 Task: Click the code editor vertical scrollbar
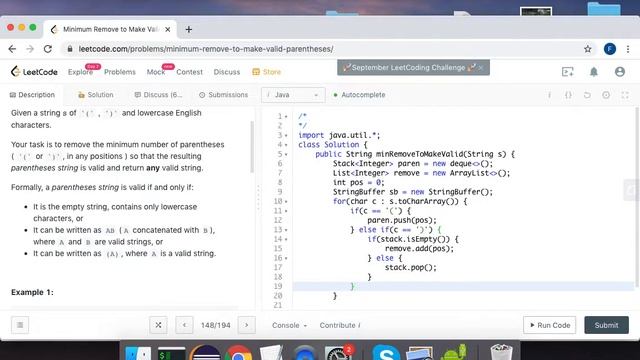tap(637, 198)
